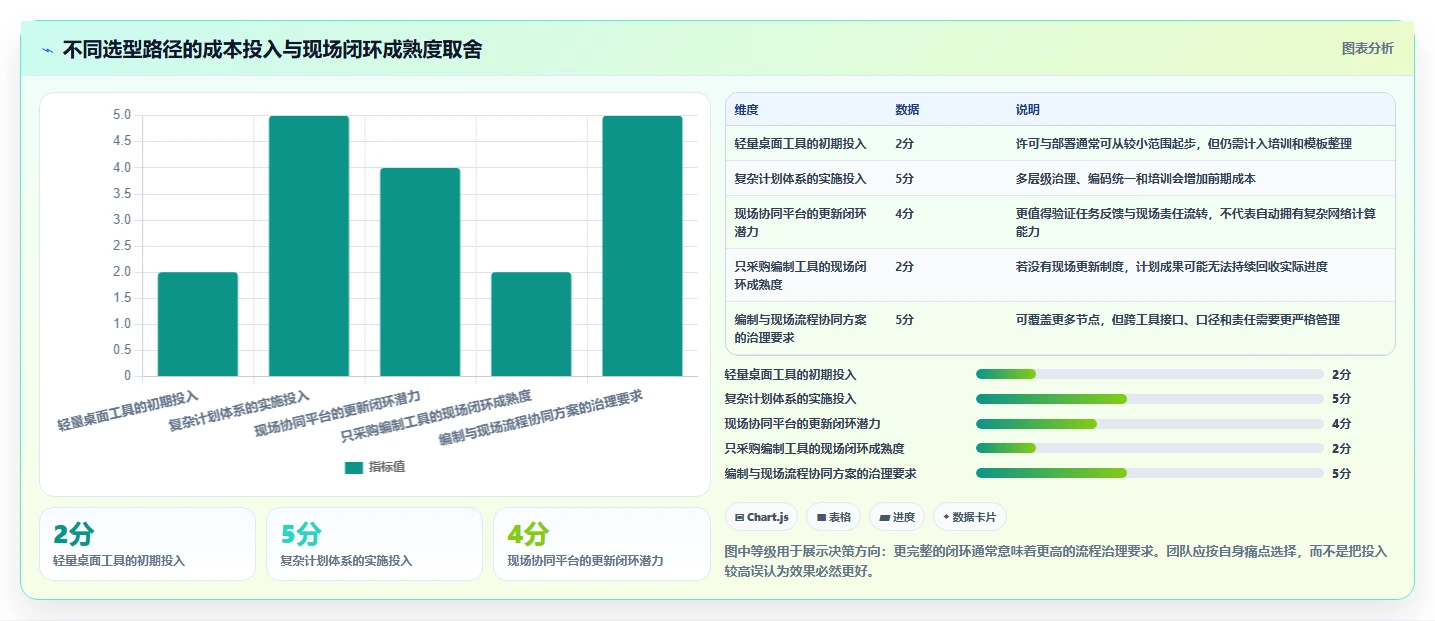
Task: Click description starting 若没有现场更新制度
Action: pyautogui.click(x=1172, y=266)
